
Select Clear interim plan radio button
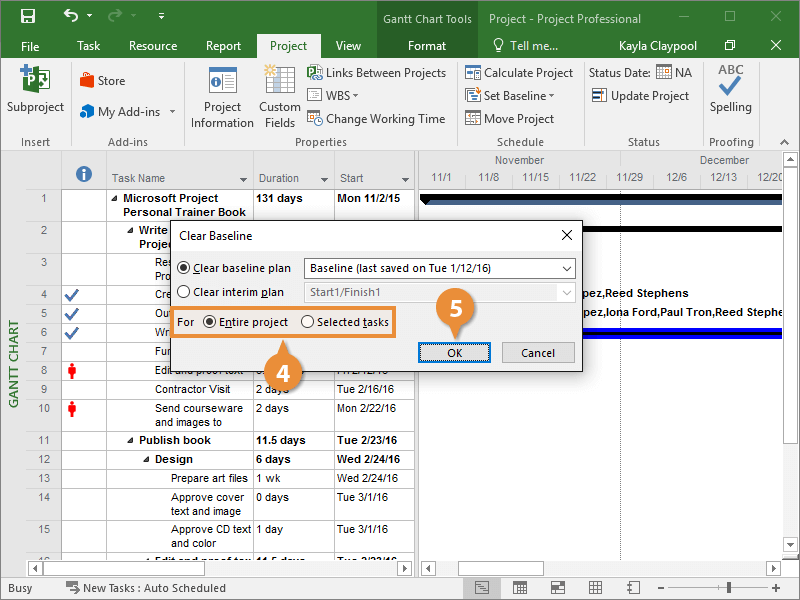tap(184, 292)
